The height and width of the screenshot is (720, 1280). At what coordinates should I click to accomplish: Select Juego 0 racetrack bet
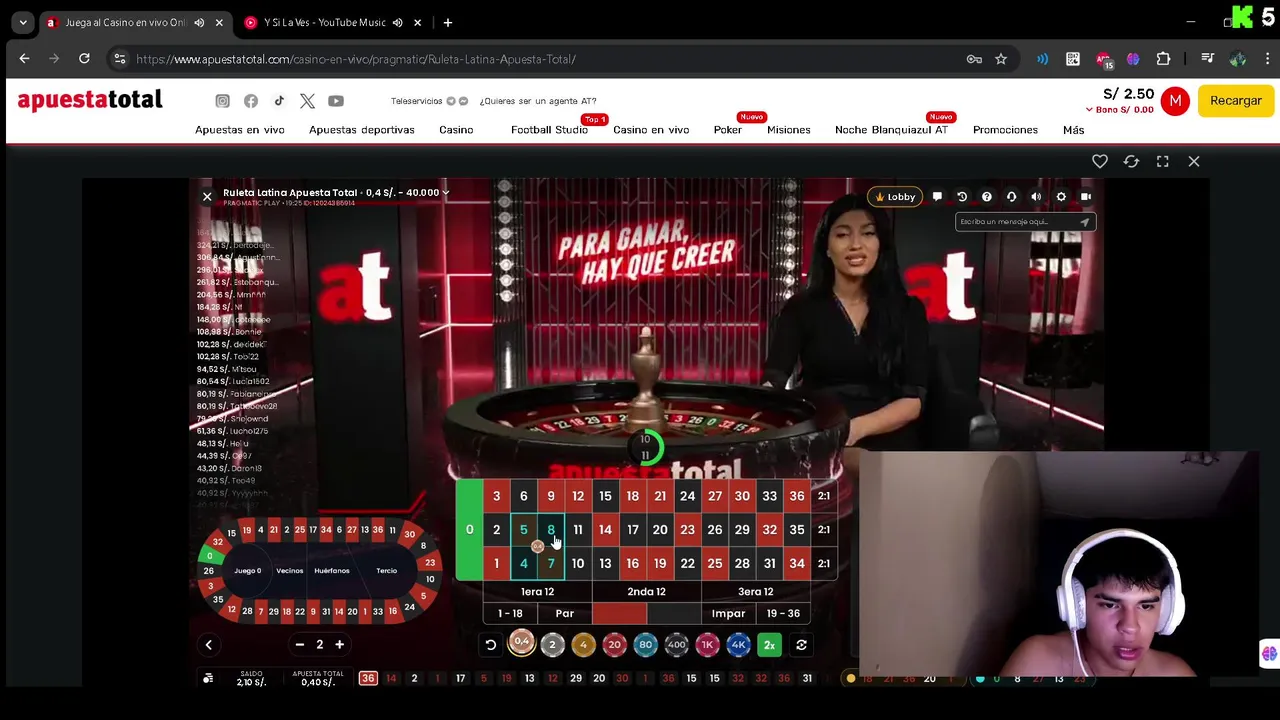247,571
